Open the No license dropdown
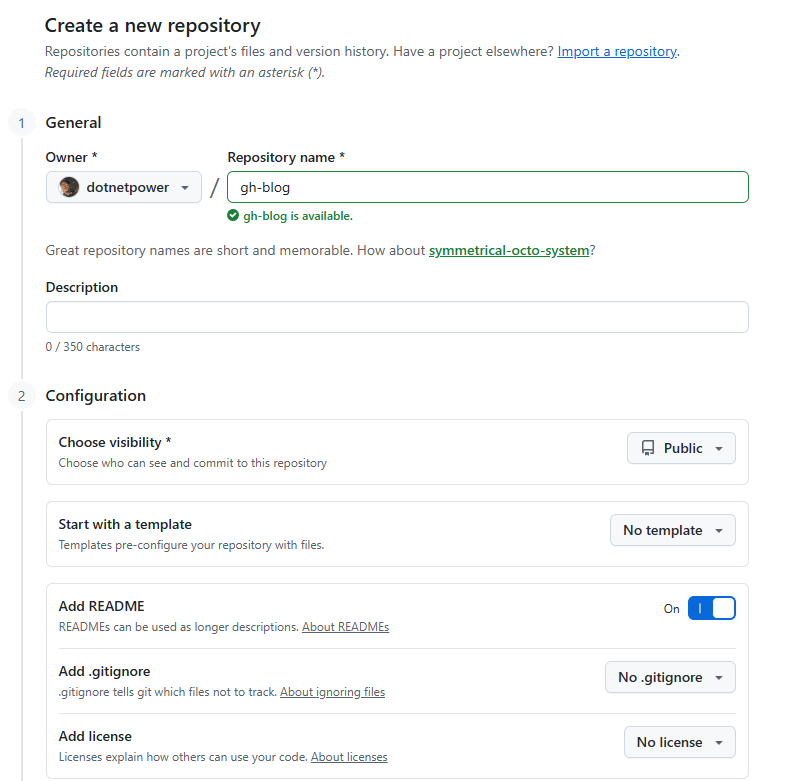Image resolution: width=786 pixels, height=781 pixels. coord(679,742)
